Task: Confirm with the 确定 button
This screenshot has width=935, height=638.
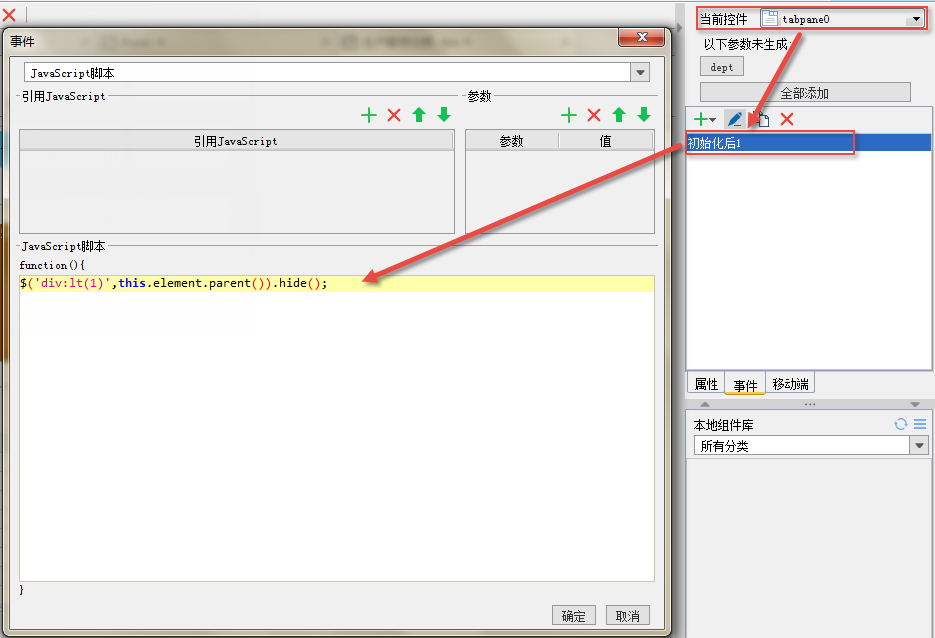Action: click(574, 615)
